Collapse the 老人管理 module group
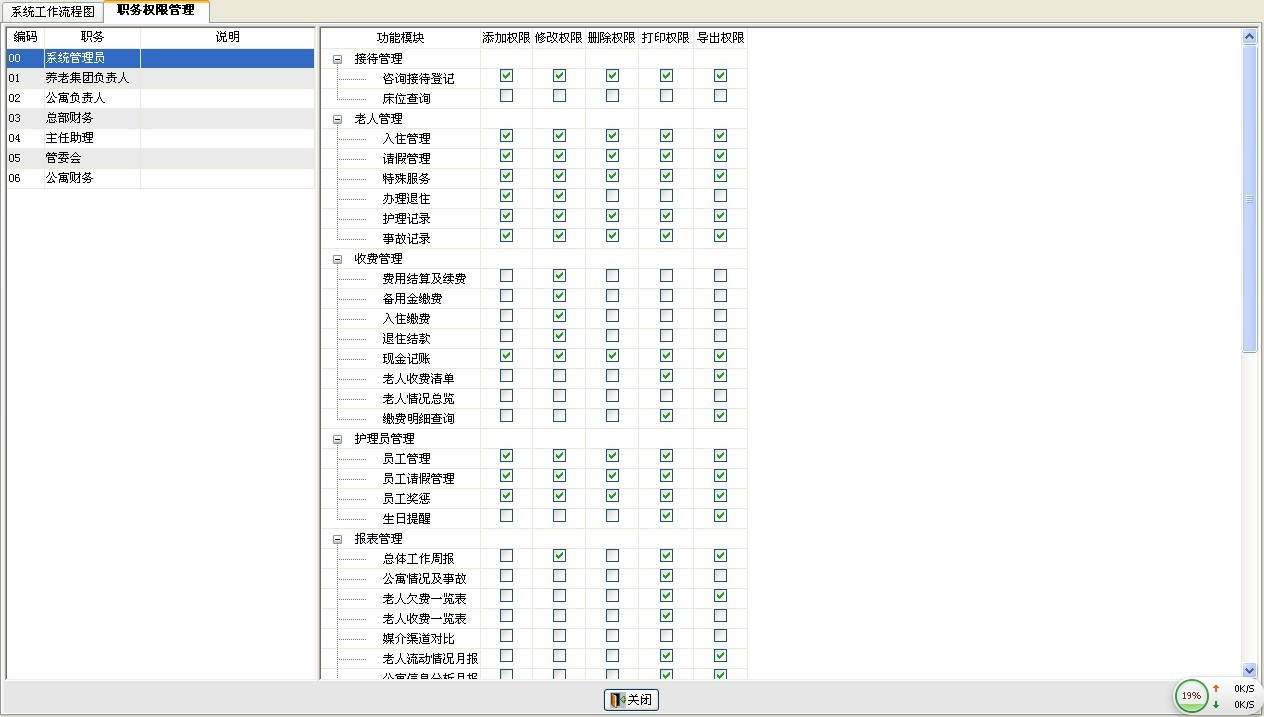The height and width of the screenshot is (717, 1264). tap(338, 119)
